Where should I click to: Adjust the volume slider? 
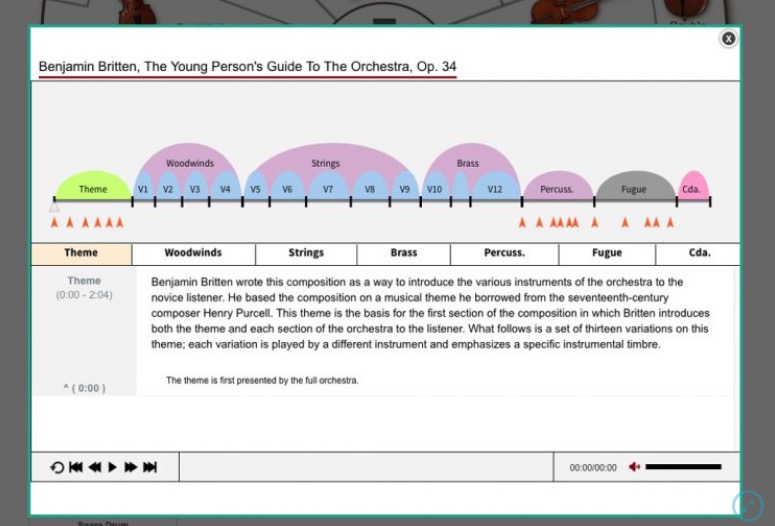pyautogui.click(x=683, y=467)
